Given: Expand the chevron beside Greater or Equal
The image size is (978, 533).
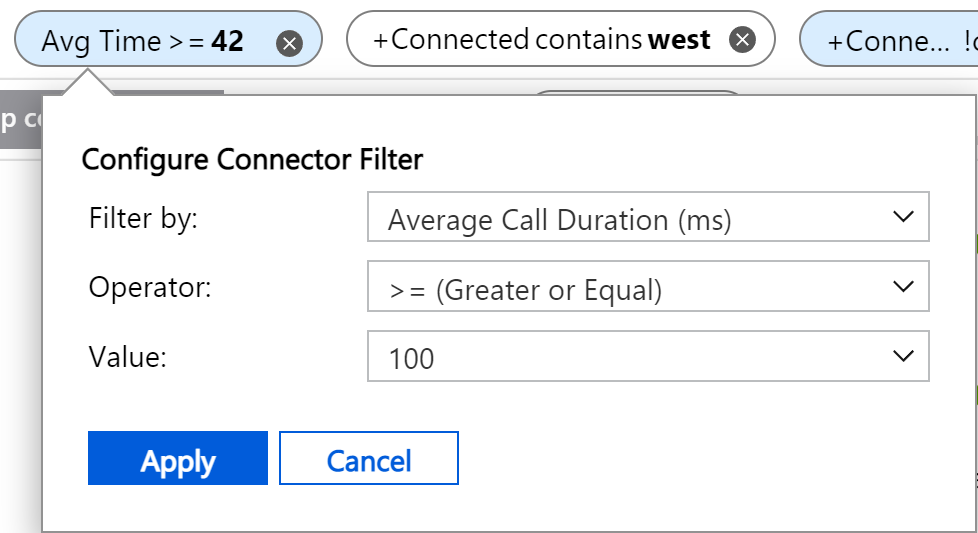Looking at the screenshot, I should 903,287.
